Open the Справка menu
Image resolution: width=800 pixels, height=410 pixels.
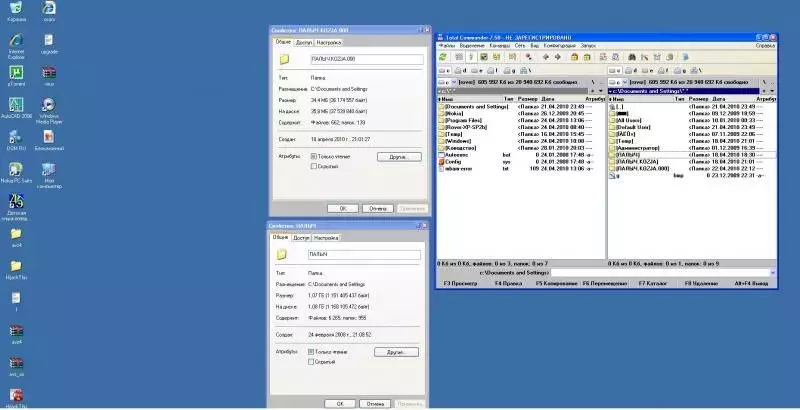click(x=765, y=45)
